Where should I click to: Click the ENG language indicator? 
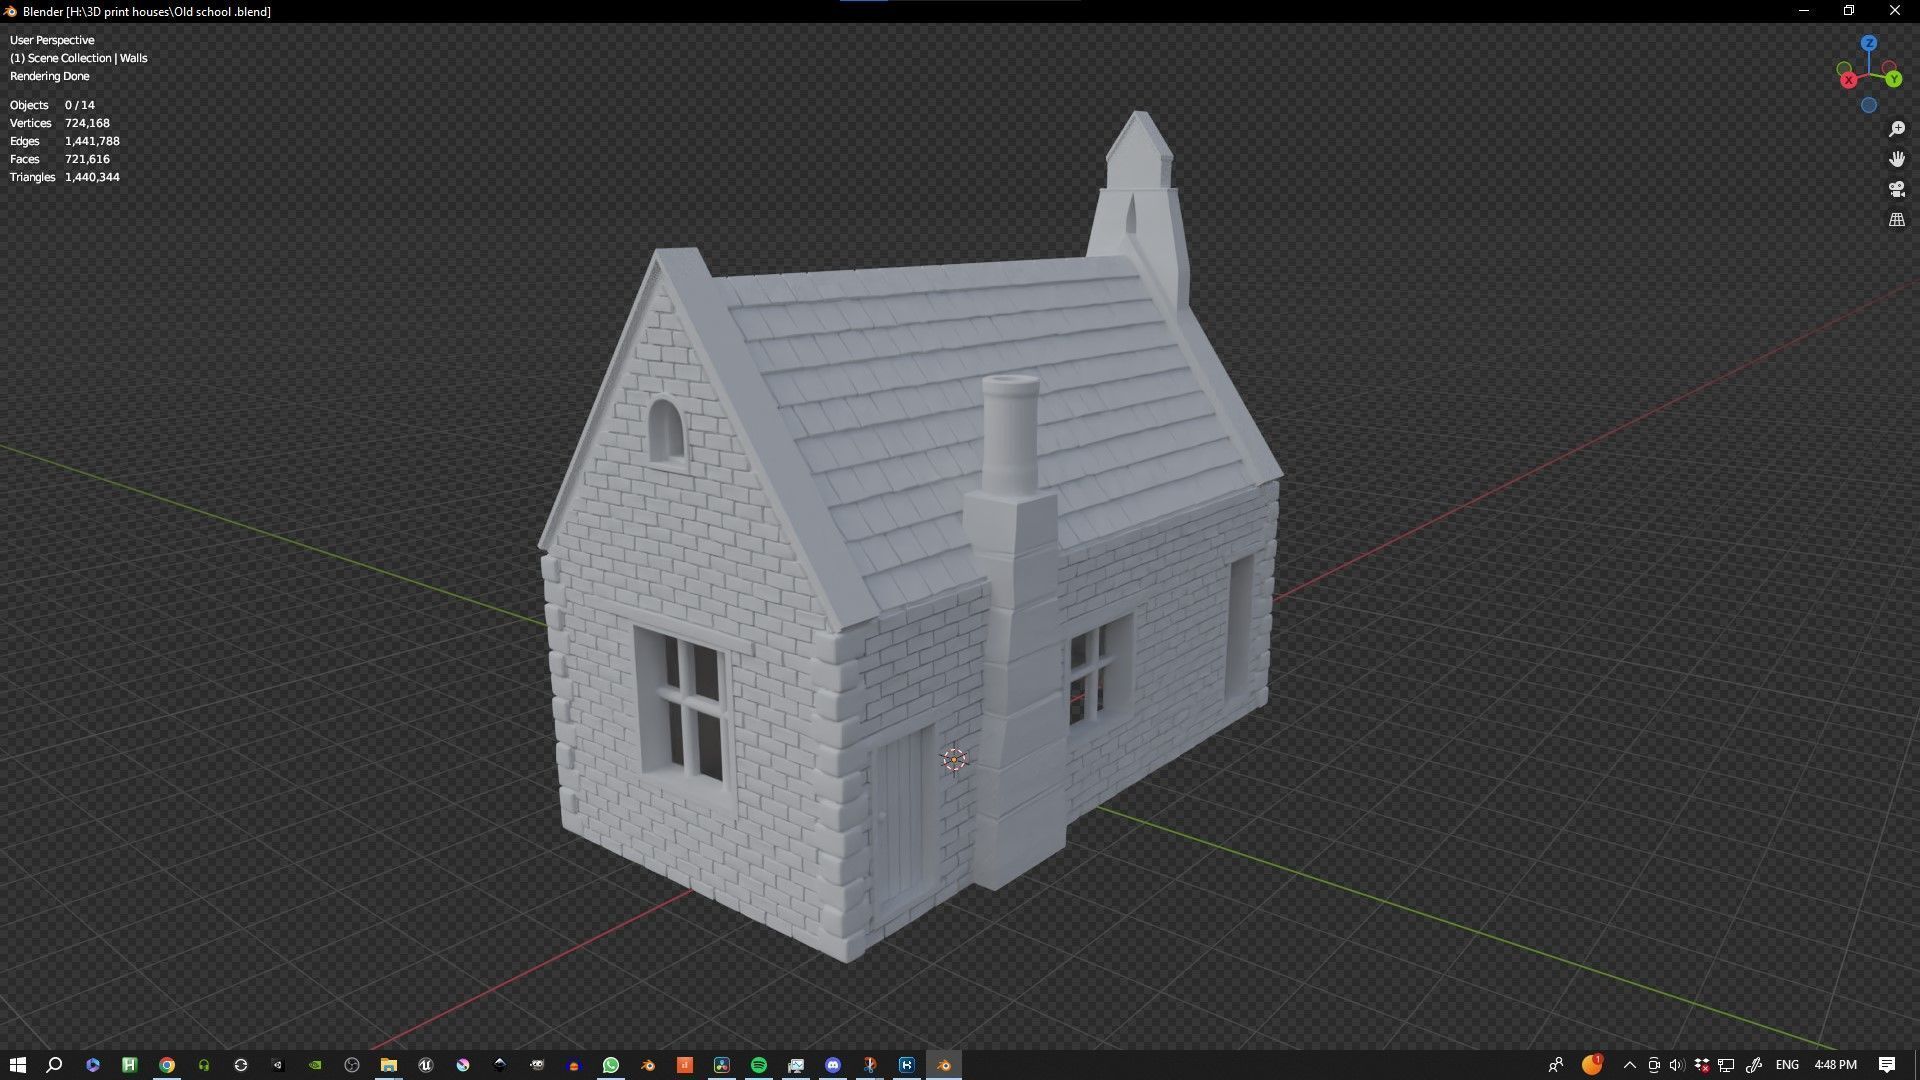1787,1065
